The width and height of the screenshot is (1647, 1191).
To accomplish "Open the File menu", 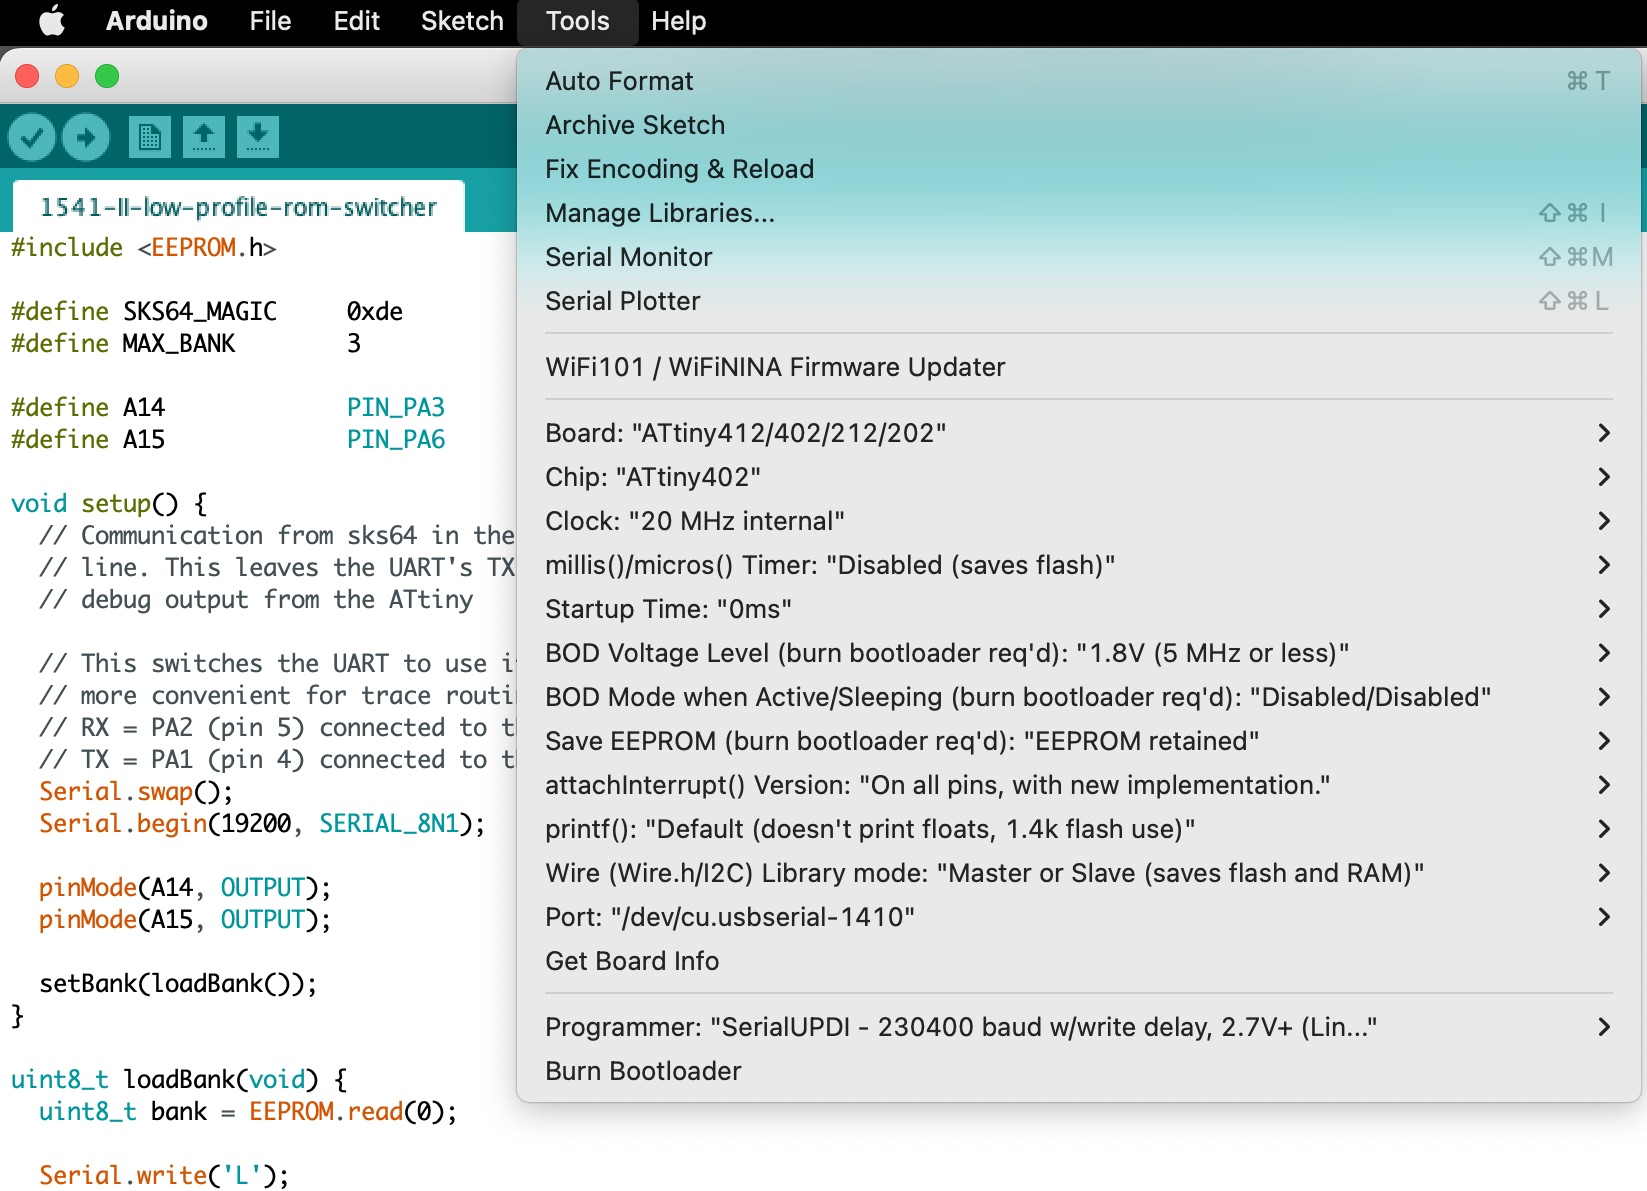I will pos(270,21).
